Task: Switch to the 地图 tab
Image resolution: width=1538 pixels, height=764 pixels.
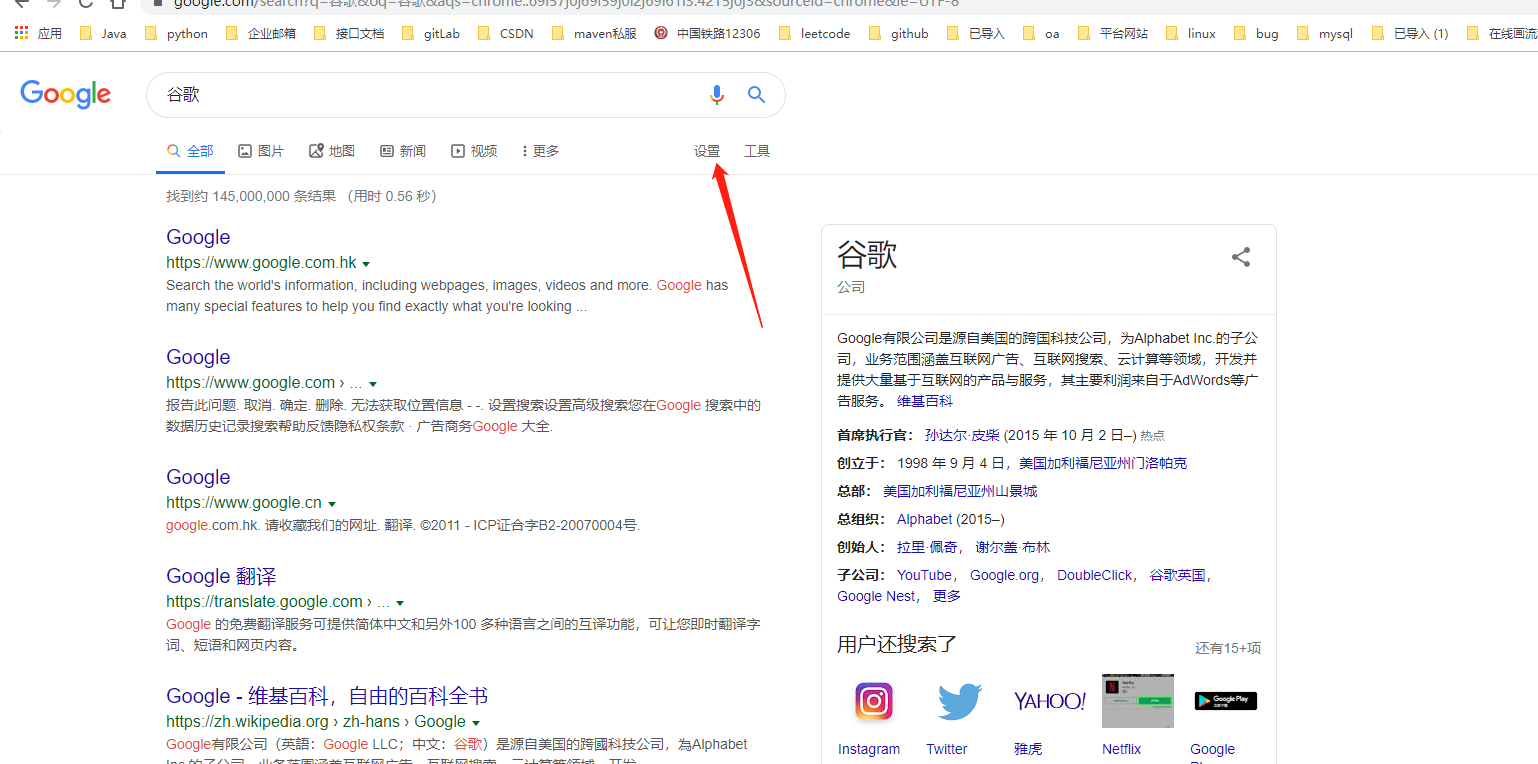Action: [x=332, y=151]
